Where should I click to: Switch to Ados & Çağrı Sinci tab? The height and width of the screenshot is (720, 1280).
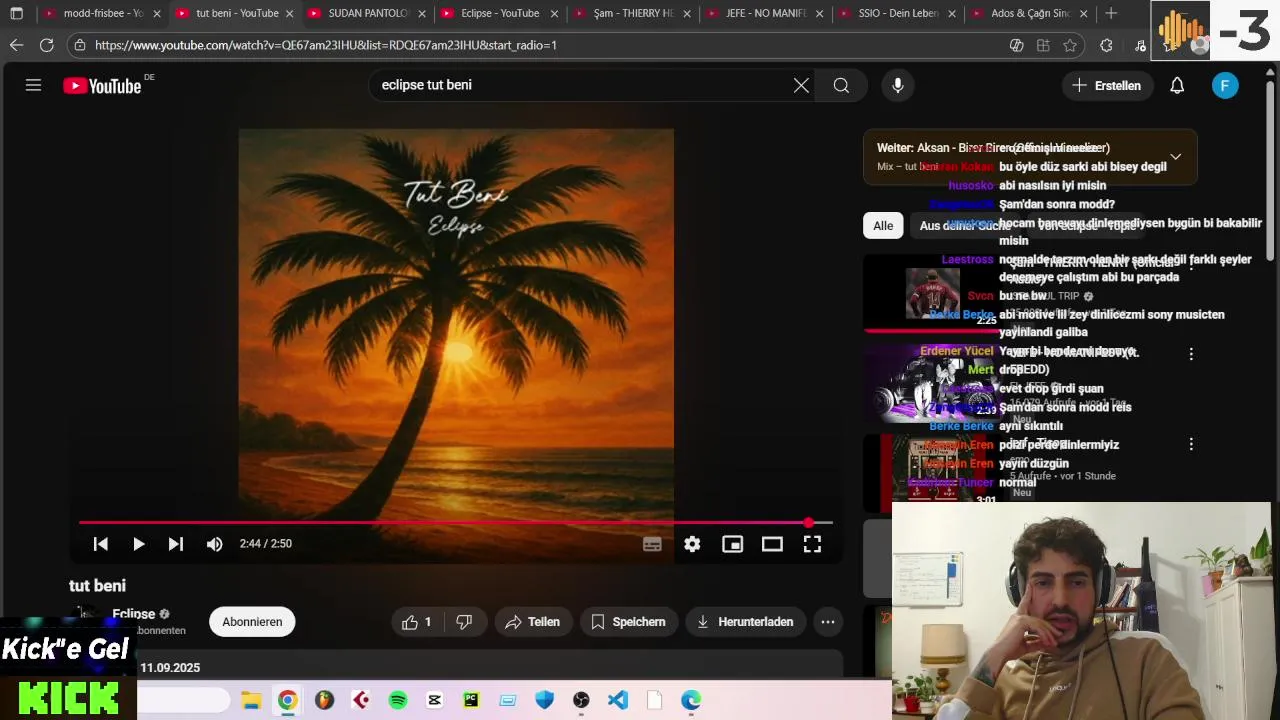[1030, 14]
